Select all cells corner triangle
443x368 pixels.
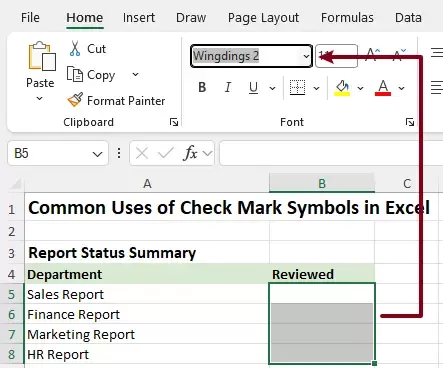(x=15, y=183)
